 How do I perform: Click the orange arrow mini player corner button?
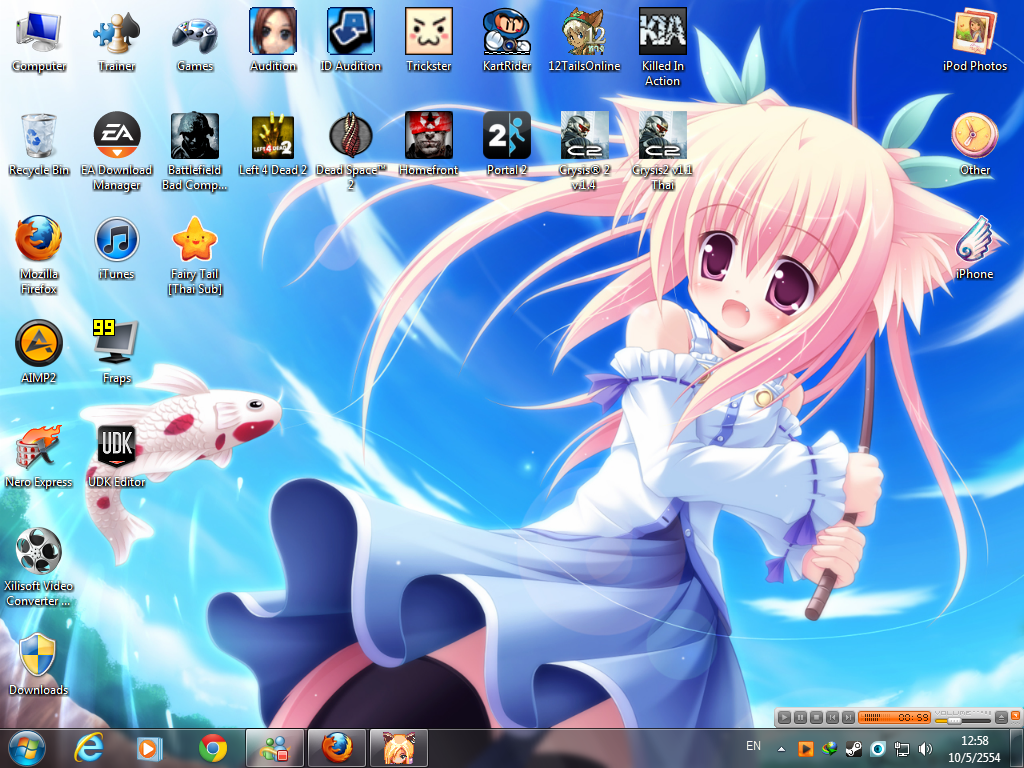click(x=1016, y=715)
